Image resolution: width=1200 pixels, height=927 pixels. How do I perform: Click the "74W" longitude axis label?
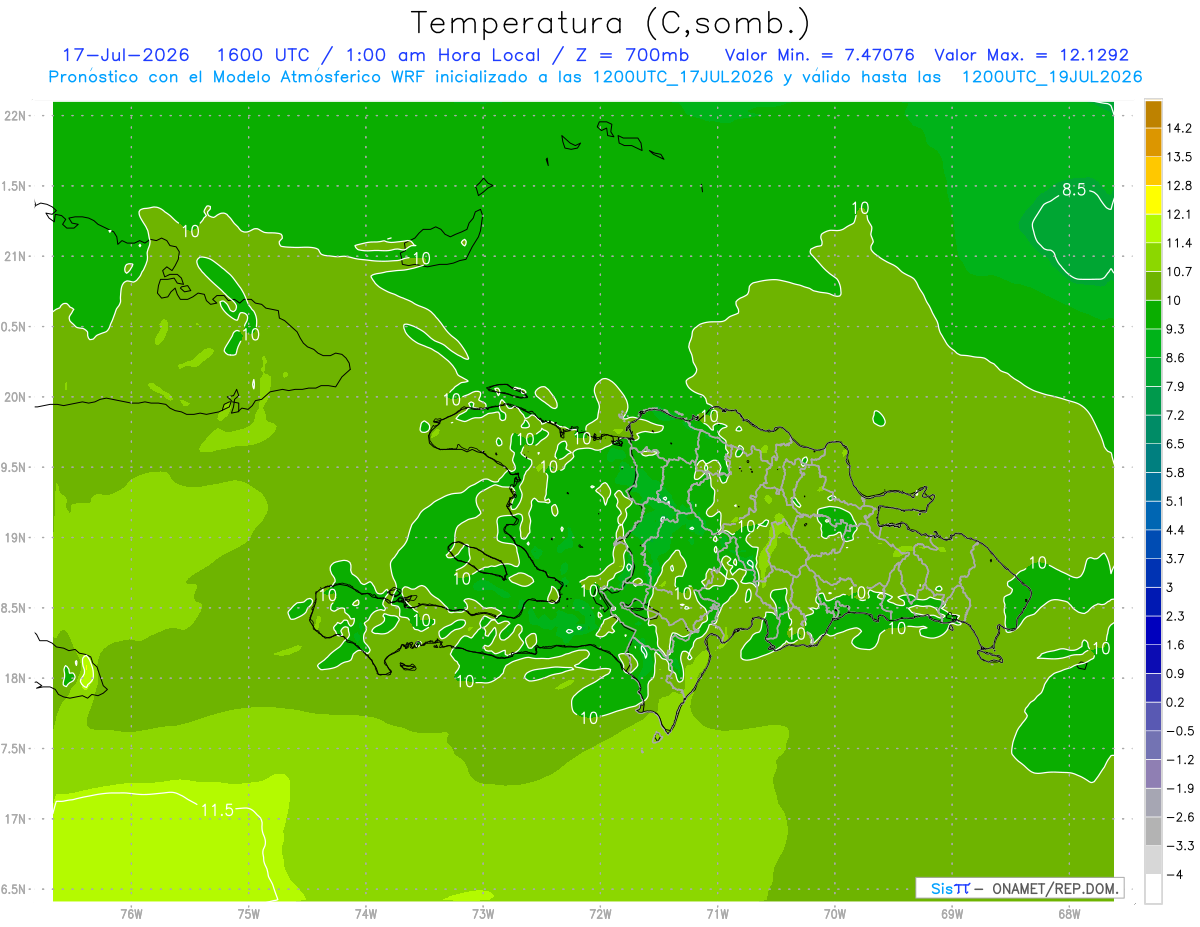(366, 913)
